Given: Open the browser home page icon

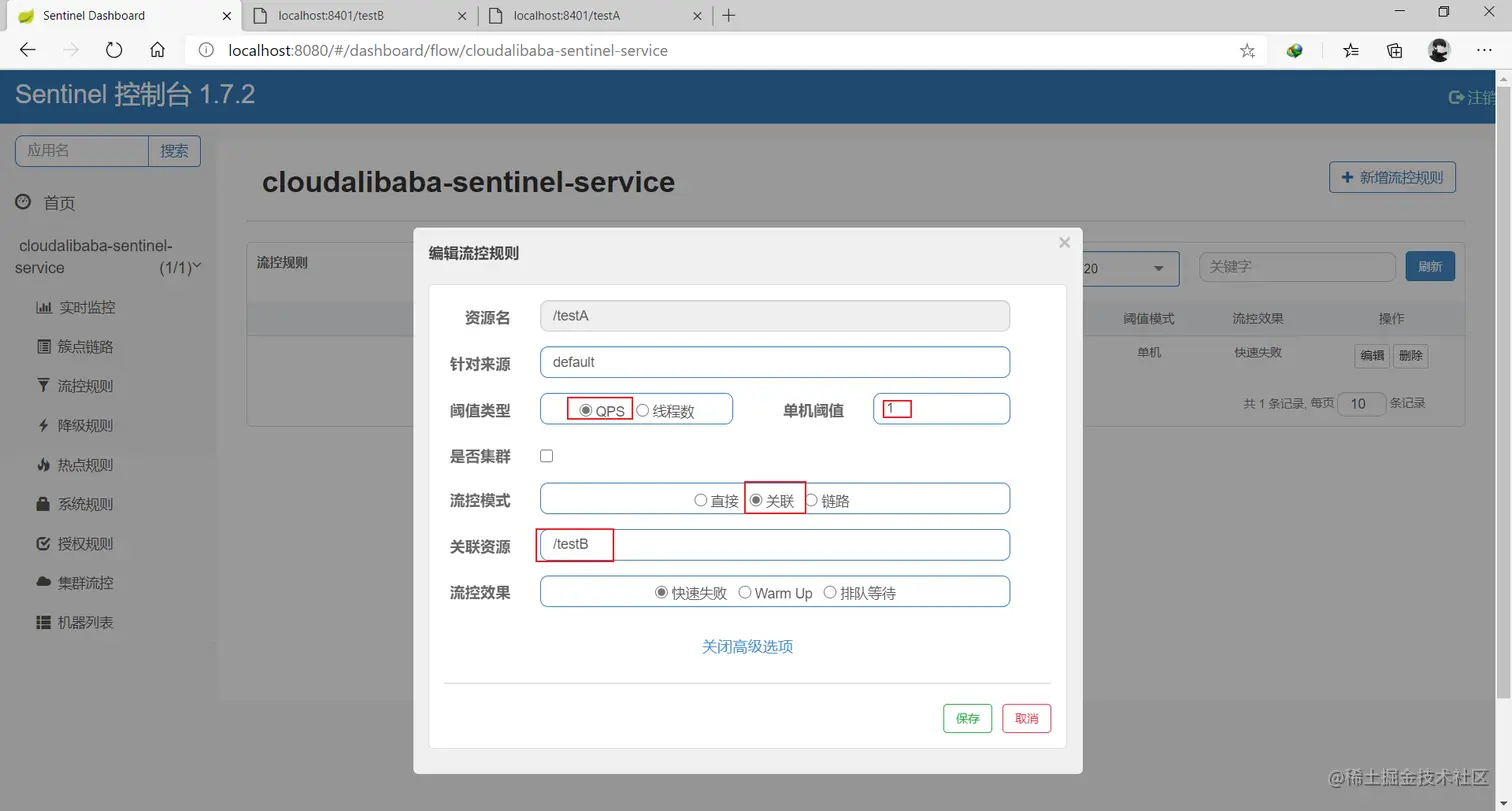Looking at the screenshot, I should tap(157, 50).
